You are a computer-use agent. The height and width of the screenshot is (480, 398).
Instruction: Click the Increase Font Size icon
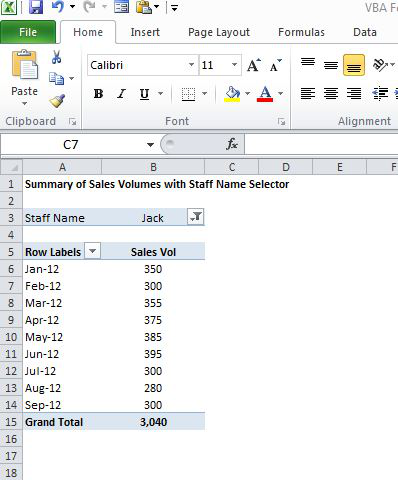coord(254,65)
